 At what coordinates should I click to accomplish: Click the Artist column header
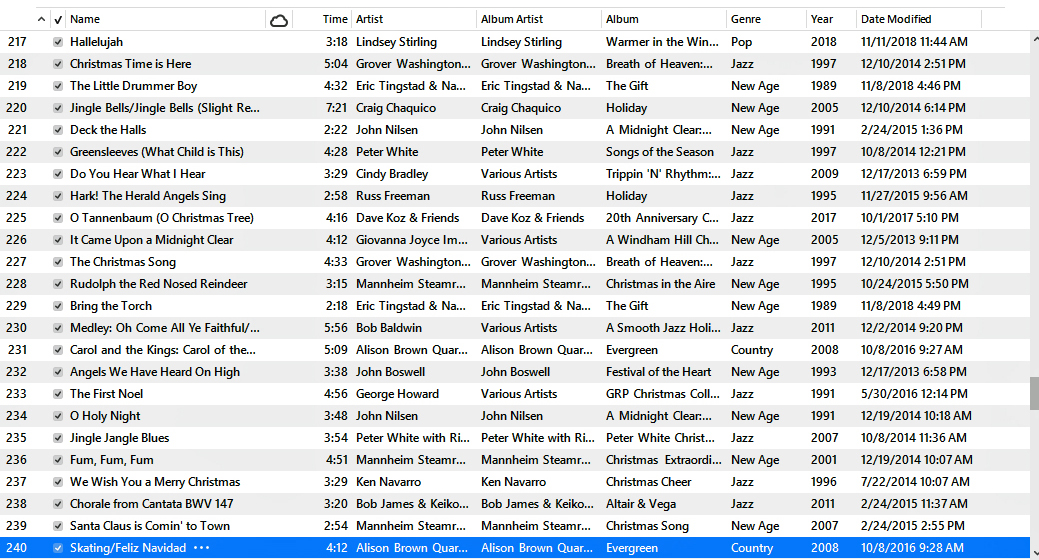coord(410,19)
